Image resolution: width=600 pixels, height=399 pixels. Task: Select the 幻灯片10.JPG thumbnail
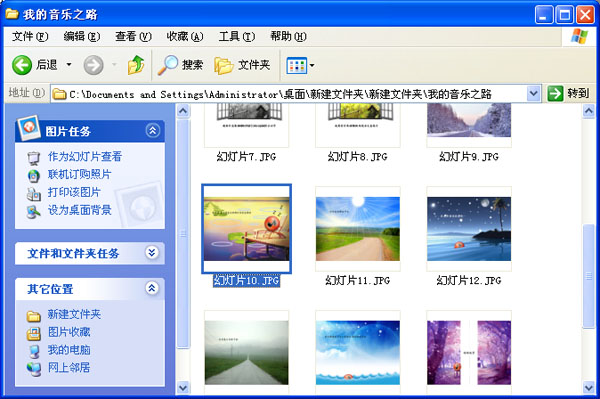(x=246, y=229)
